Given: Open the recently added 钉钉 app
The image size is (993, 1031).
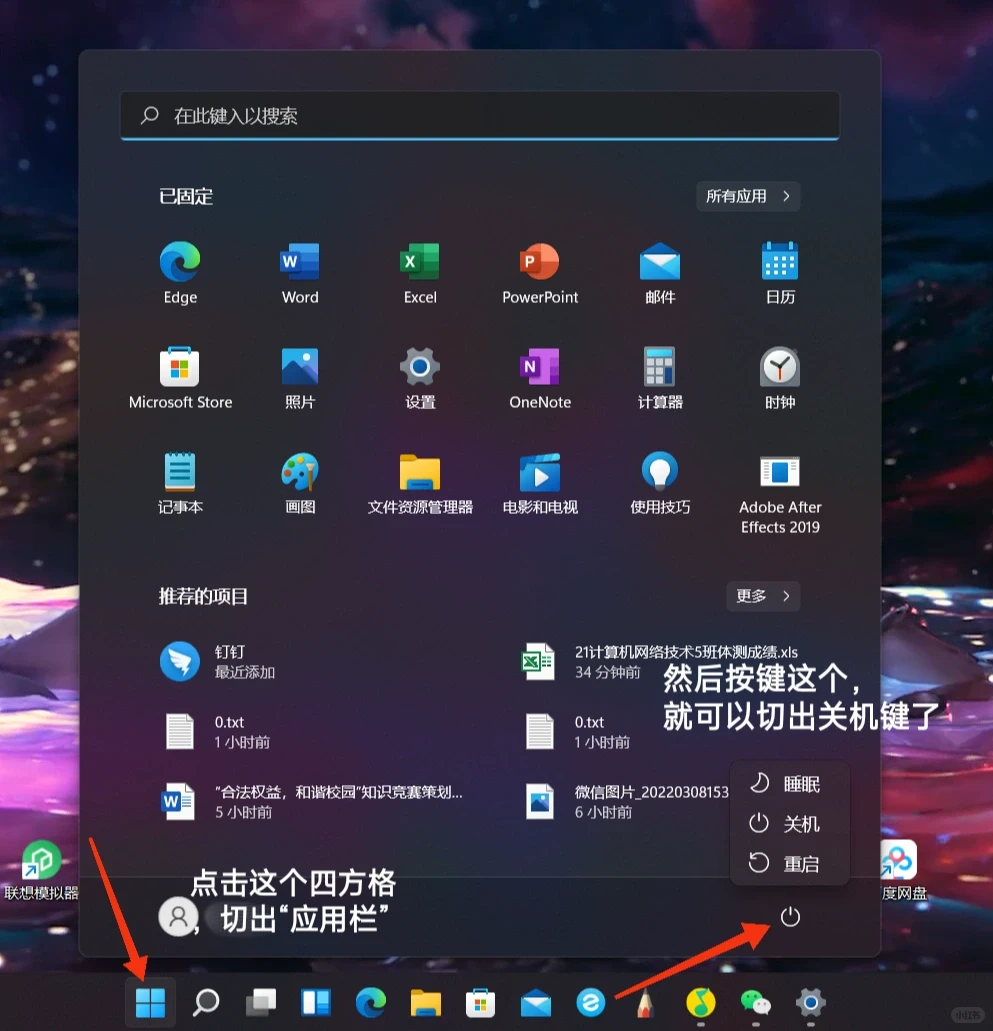Looking at the screenshot, I should click(x=180, y=660).
